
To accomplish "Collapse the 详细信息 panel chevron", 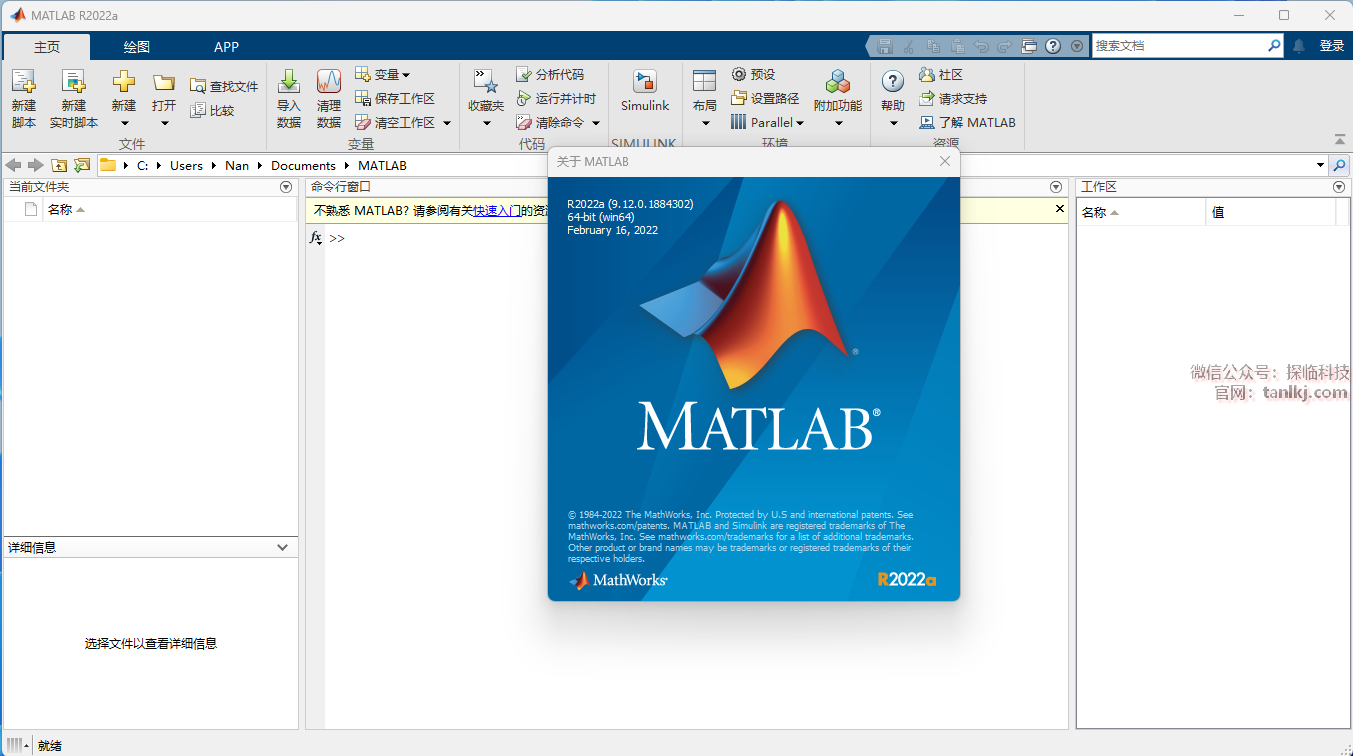I will 283,547.
